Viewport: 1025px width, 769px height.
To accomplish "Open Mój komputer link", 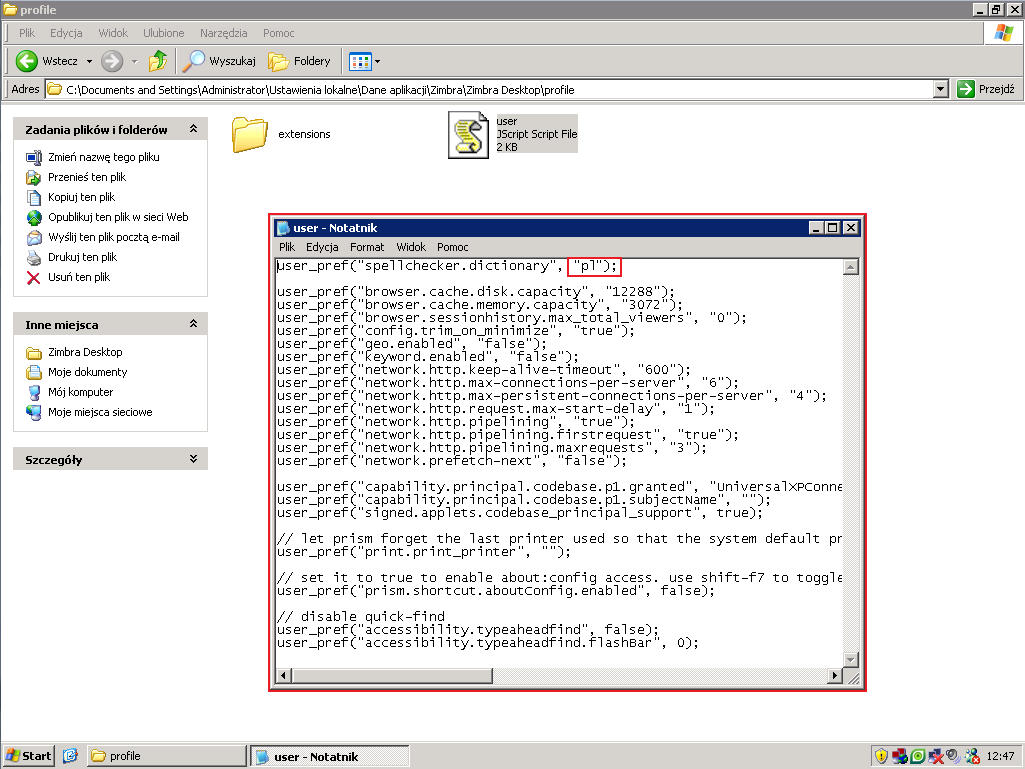I will pos(80,392).
